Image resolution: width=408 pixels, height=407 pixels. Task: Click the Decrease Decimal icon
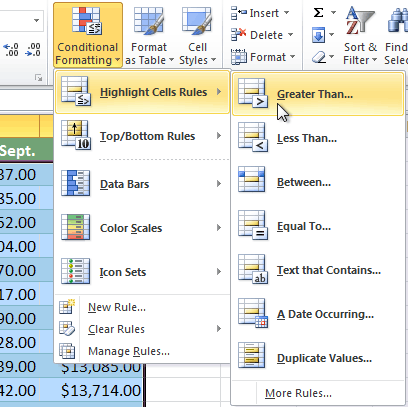point(33,50)
